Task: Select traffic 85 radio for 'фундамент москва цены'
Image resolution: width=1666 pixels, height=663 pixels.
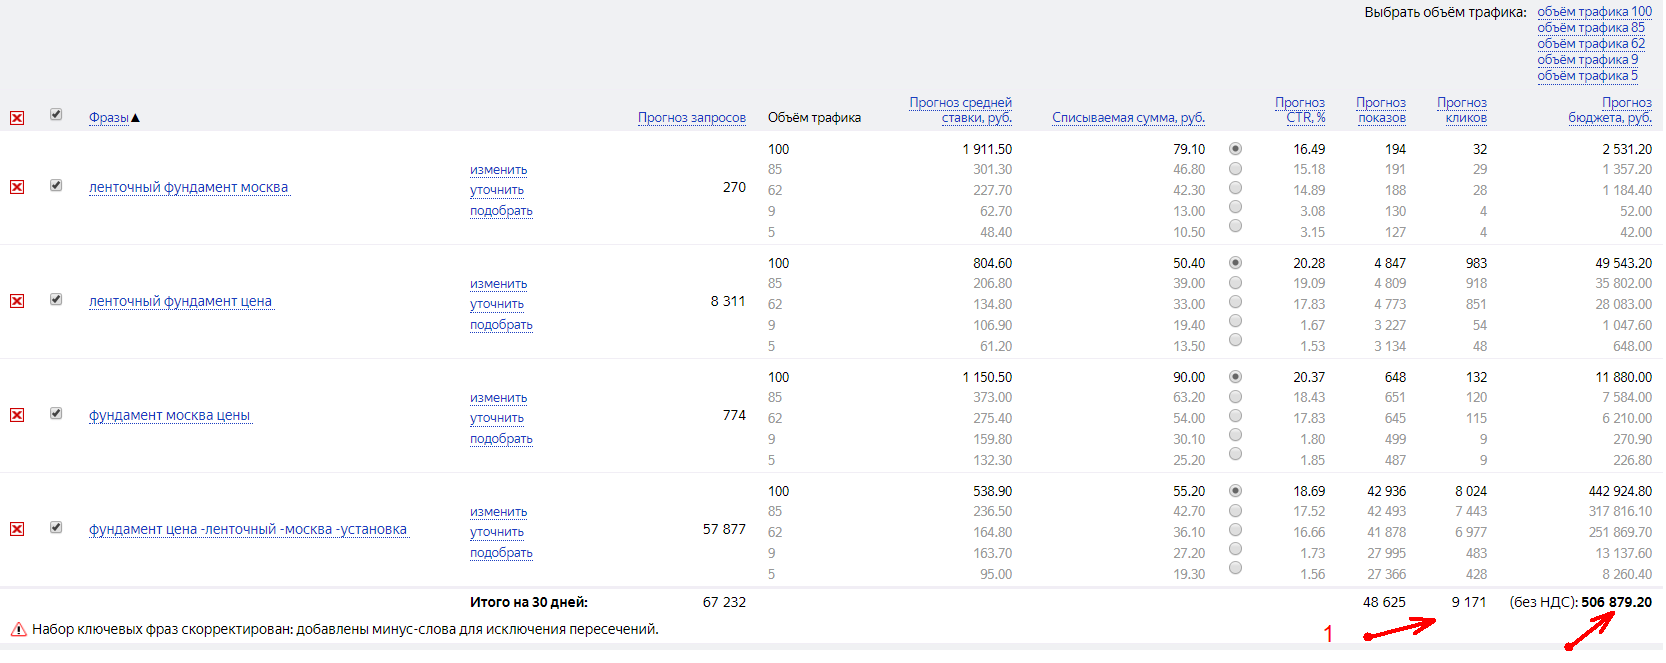Action: [1235, 396]
